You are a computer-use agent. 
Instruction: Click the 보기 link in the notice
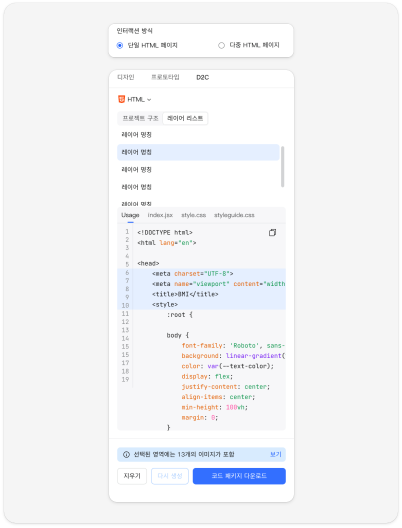[276, 455]
